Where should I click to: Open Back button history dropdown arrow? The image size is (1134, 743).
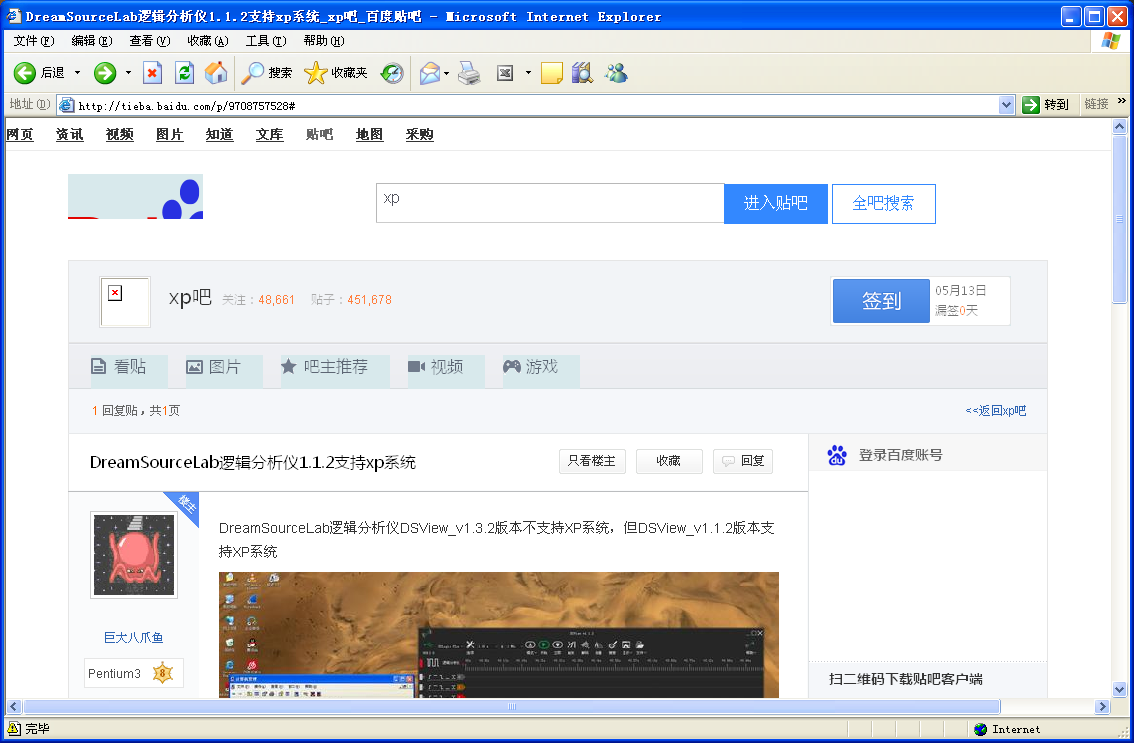tap(77, 72)
